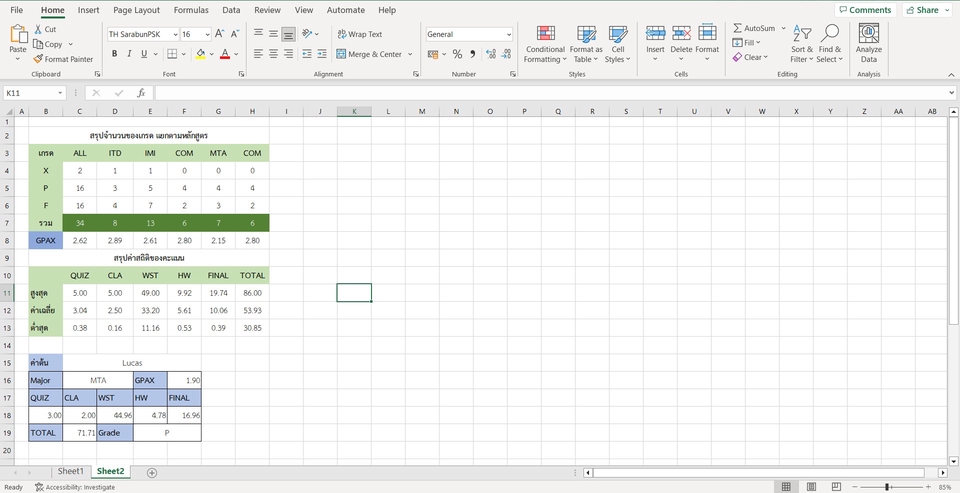This screenshot has width=960, height=493.
Task: Toggle underline formatting
Action: 144,54
